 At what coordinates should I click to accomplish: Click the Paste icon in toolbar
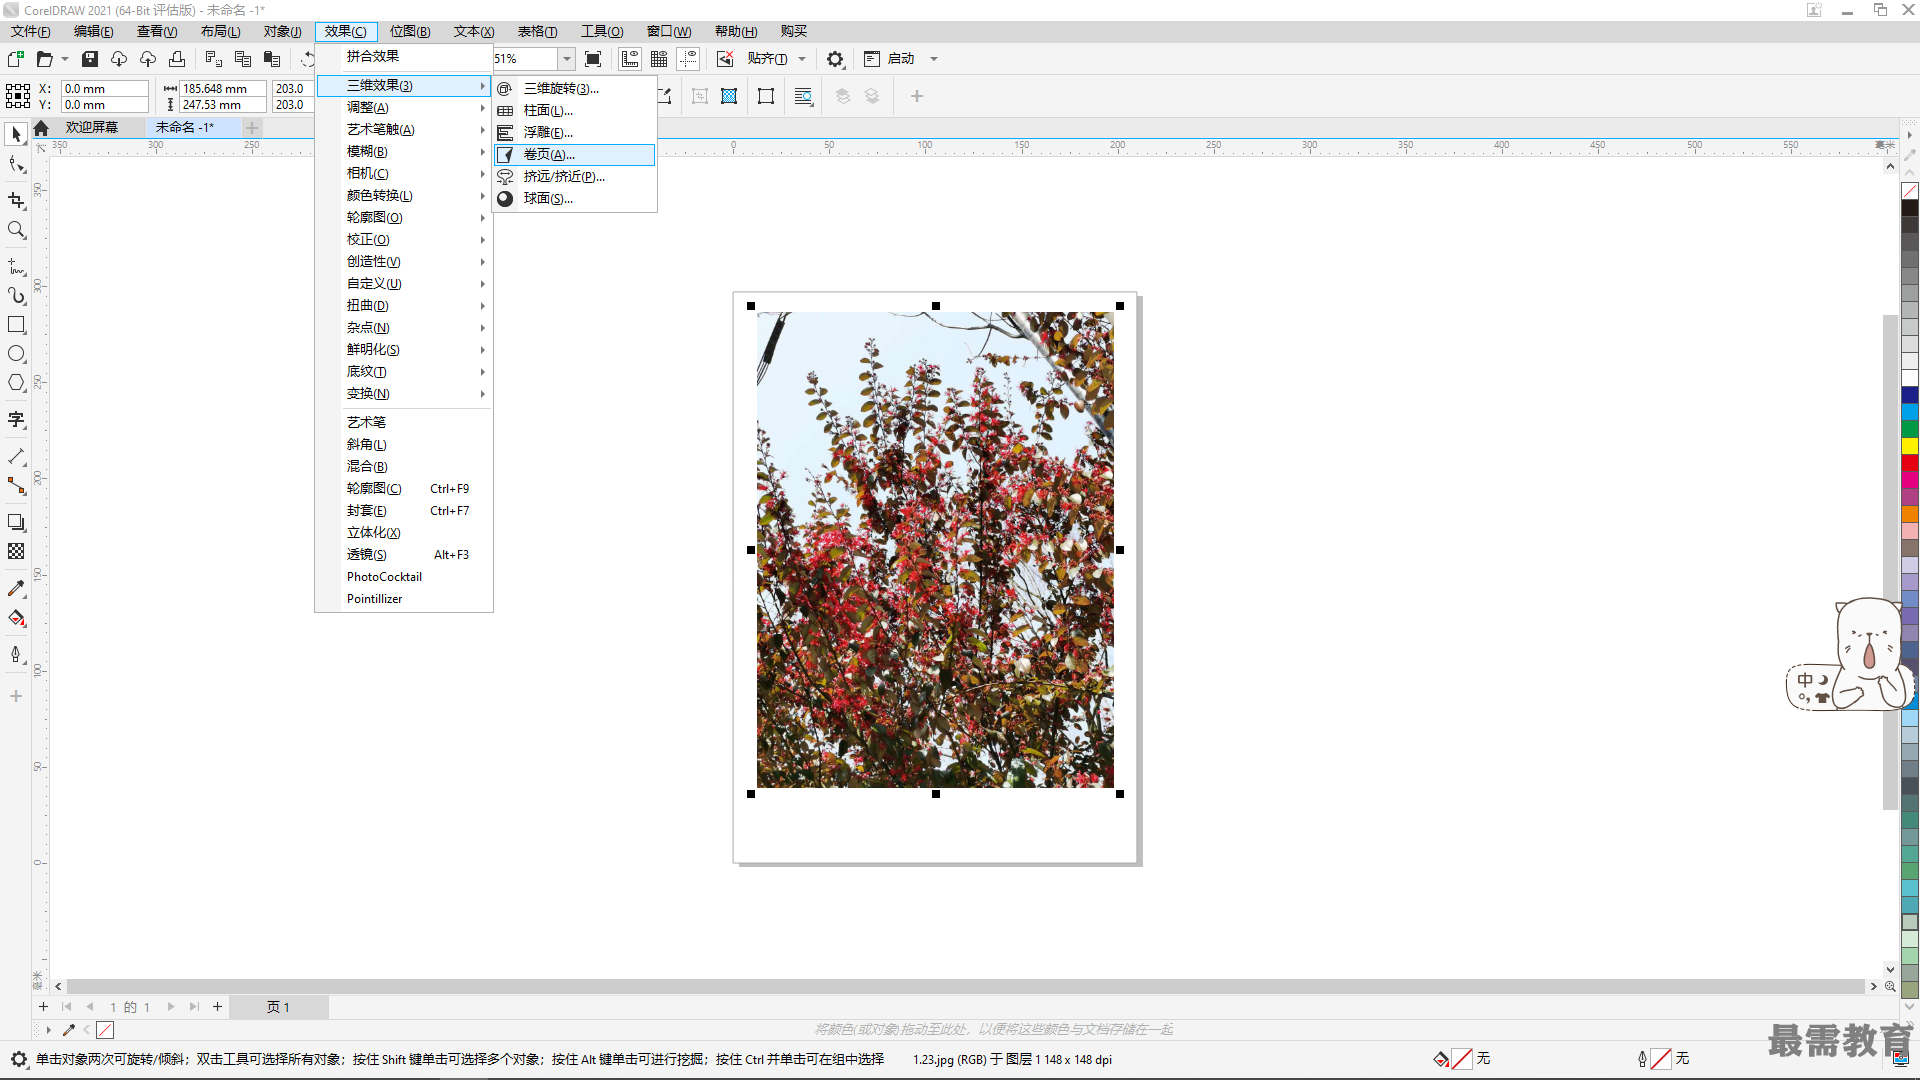(272, 59)
